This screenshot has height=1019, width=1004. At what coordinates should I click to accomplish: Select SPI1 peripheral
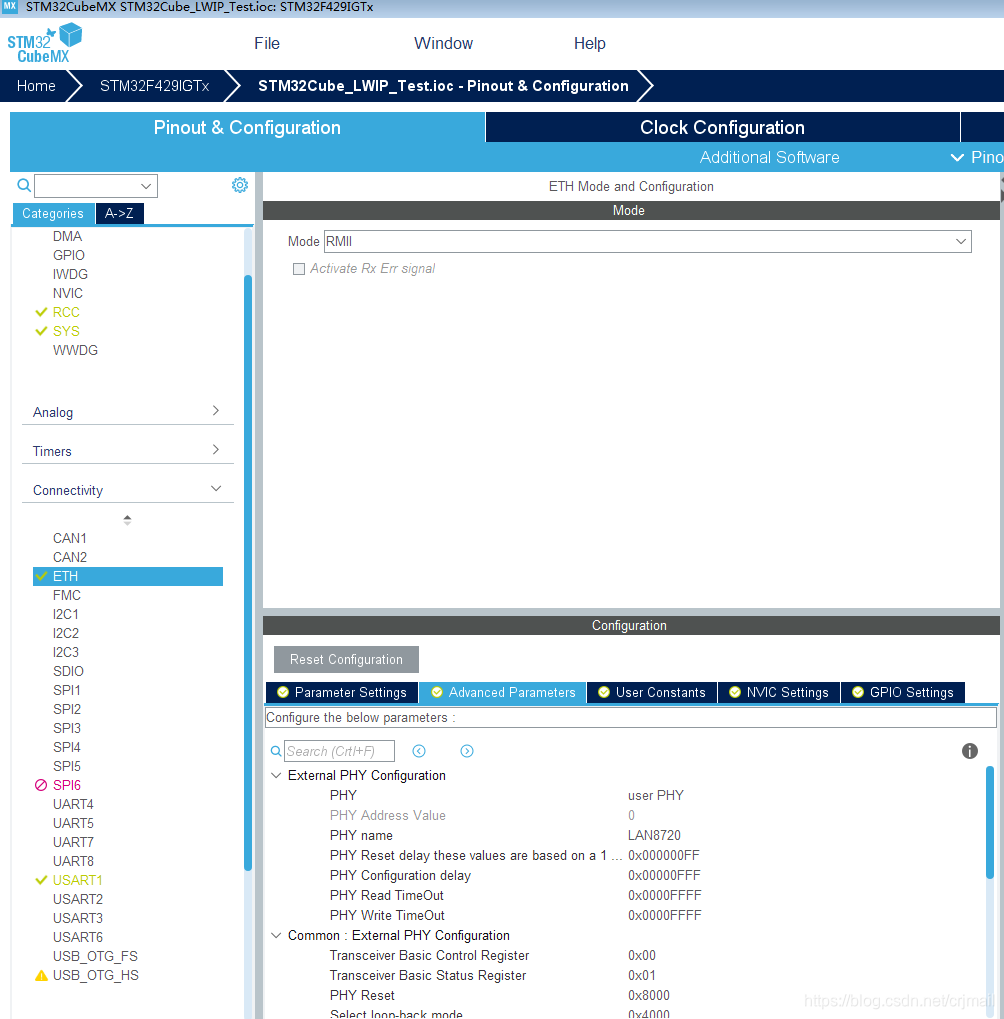coord(67,690)
